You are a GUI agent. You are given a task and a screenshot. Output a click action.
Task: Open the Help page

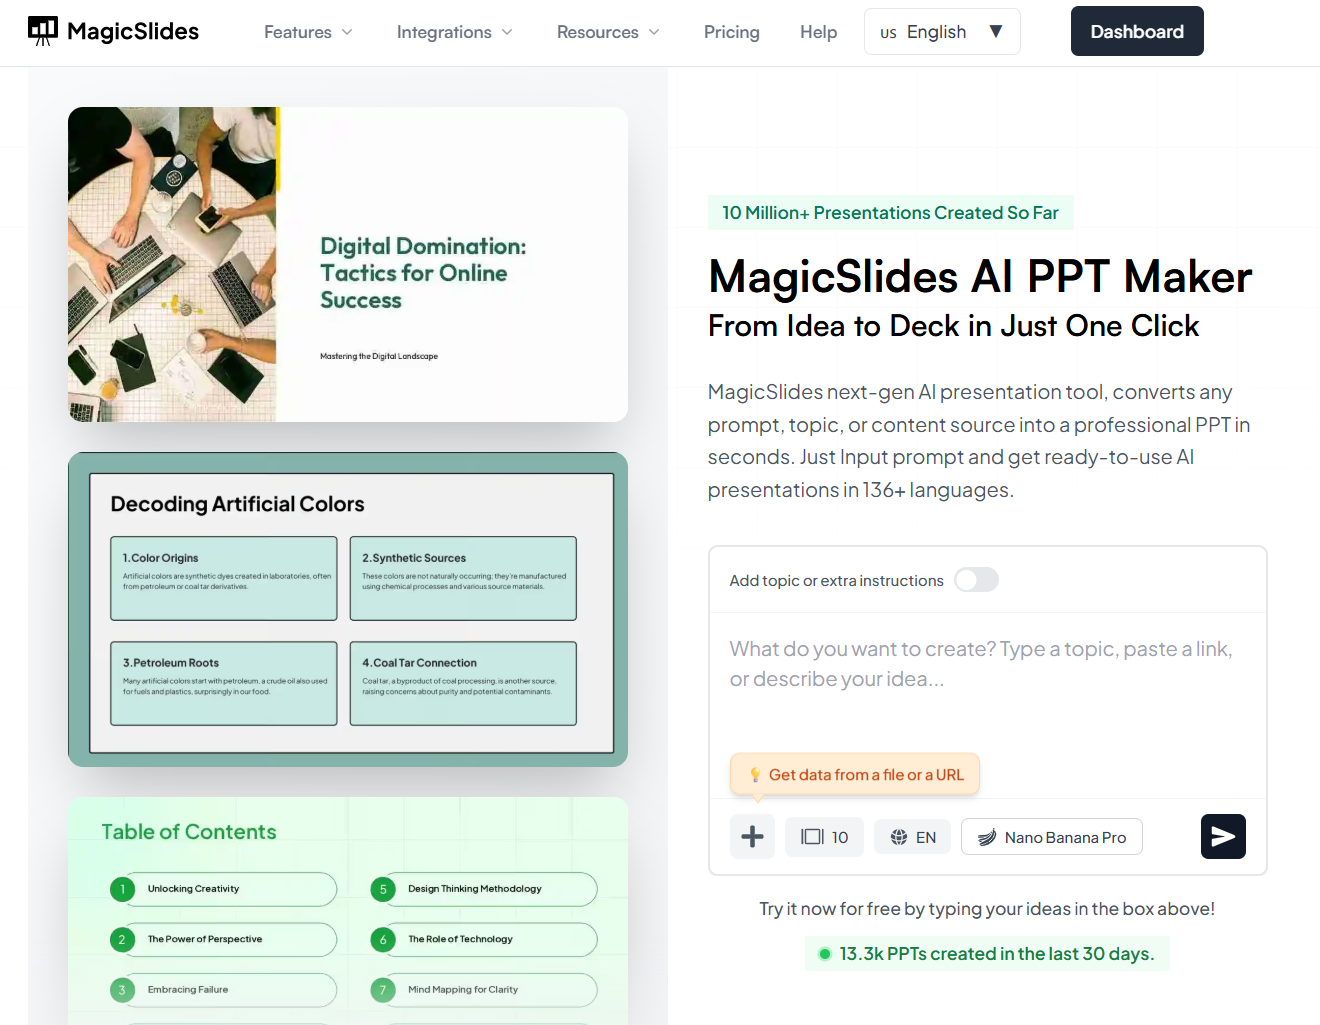pos(818,32)
